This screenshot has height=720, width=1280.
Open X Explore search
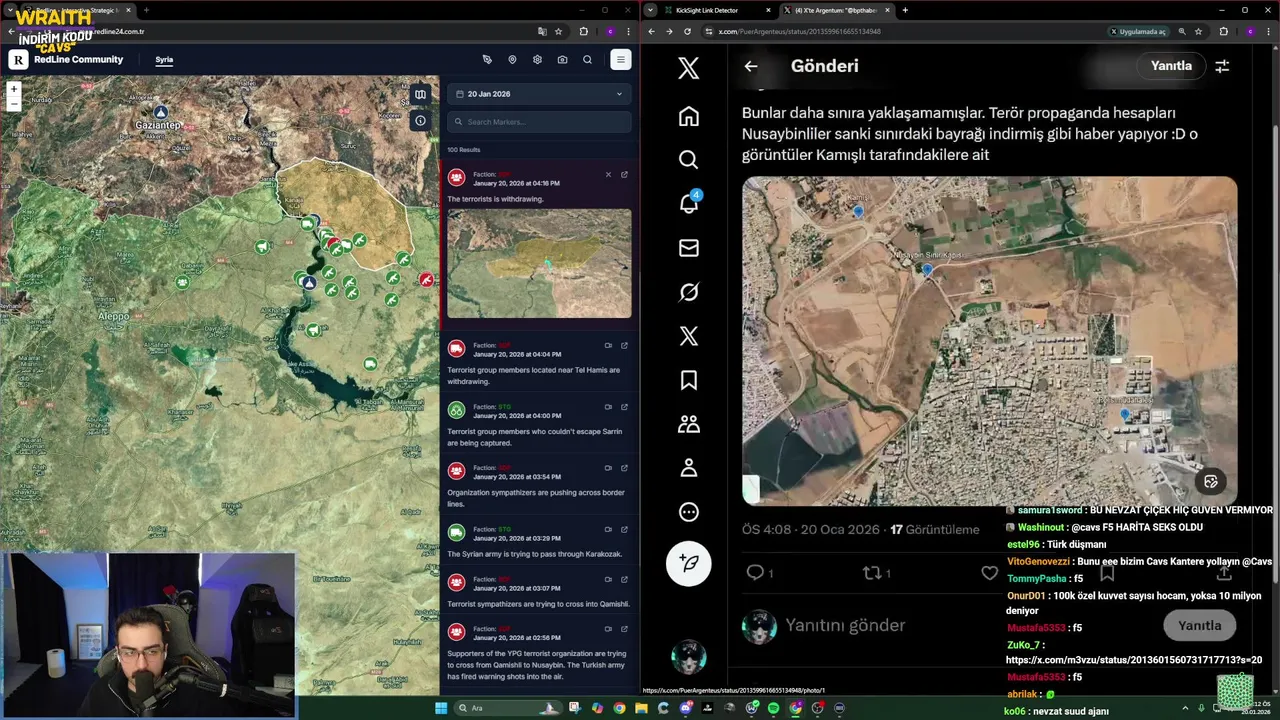click(x=689, y=160)
